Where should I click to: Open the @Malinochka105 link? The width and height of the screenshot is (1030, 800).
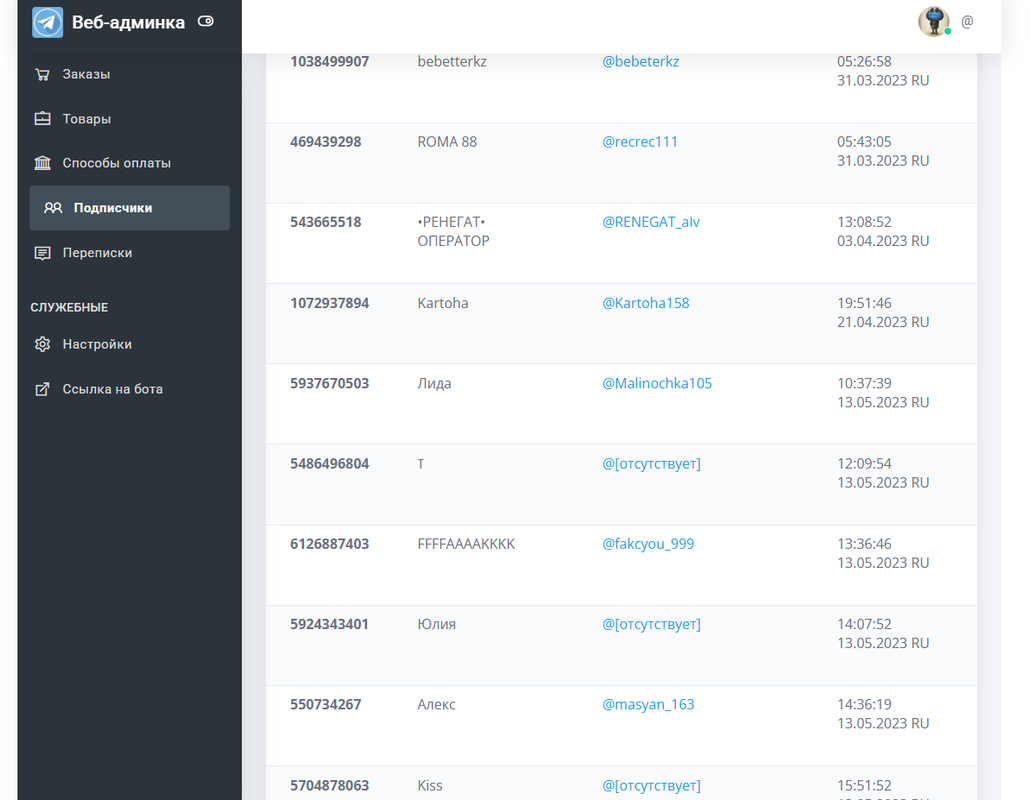[x=657, y=383]
